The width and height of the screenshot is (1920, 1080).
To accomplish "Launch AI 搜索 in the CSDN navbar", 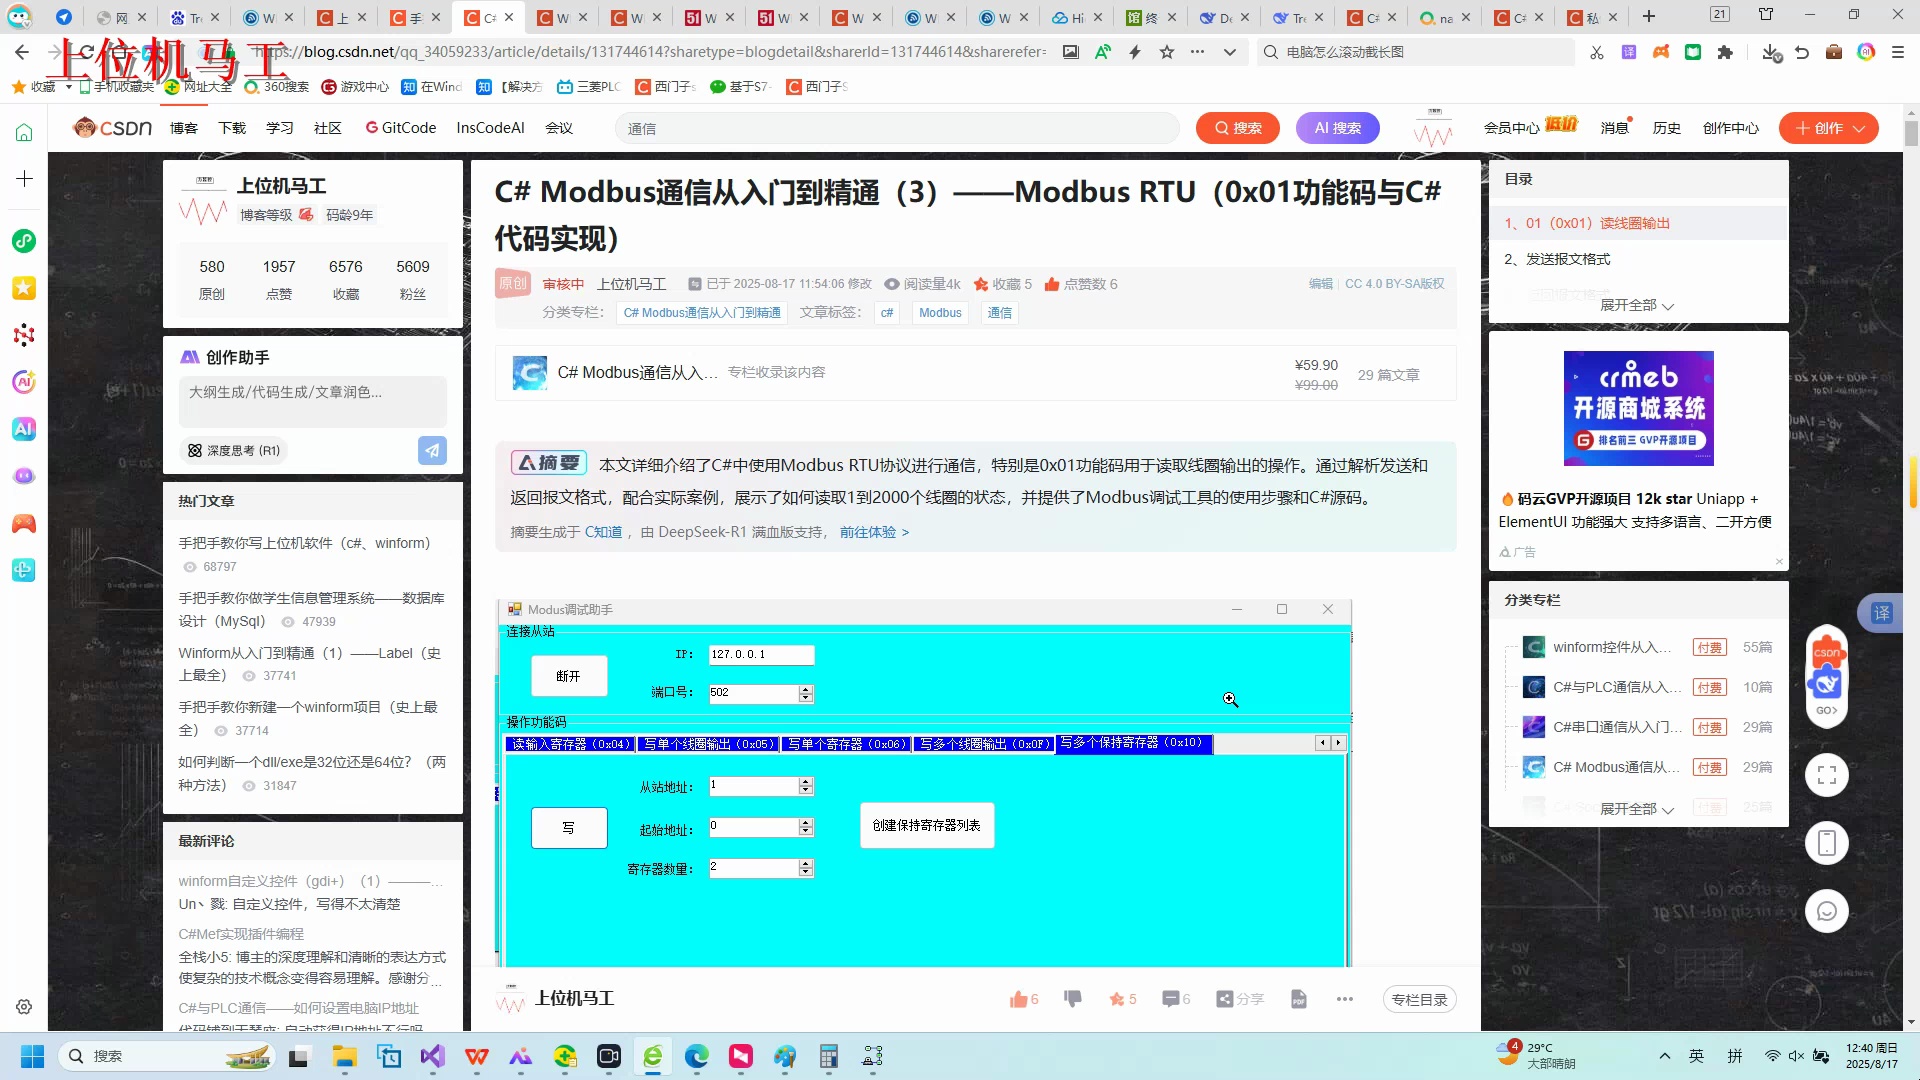I will coord(1338,128).
